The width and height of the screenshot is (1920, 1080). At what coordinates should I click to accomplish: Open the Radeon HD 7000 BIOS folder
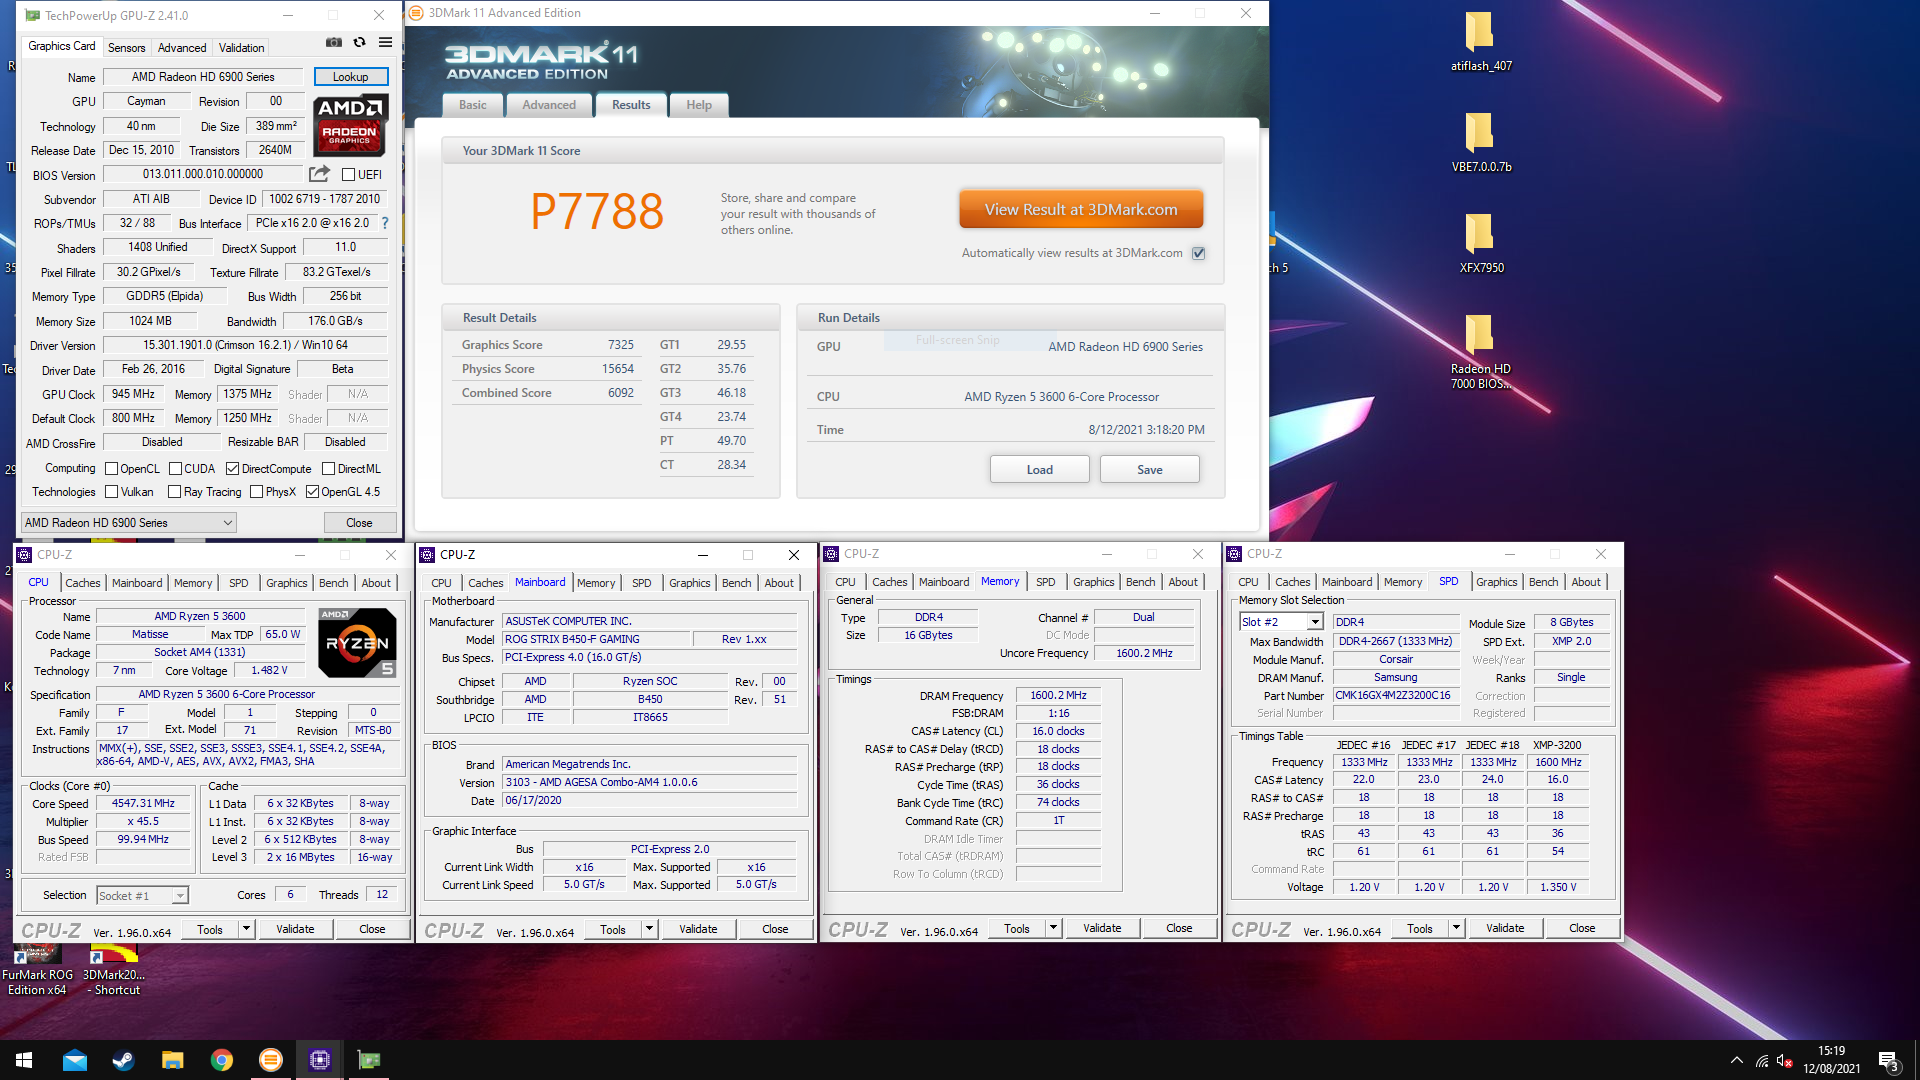point(1481,351)
